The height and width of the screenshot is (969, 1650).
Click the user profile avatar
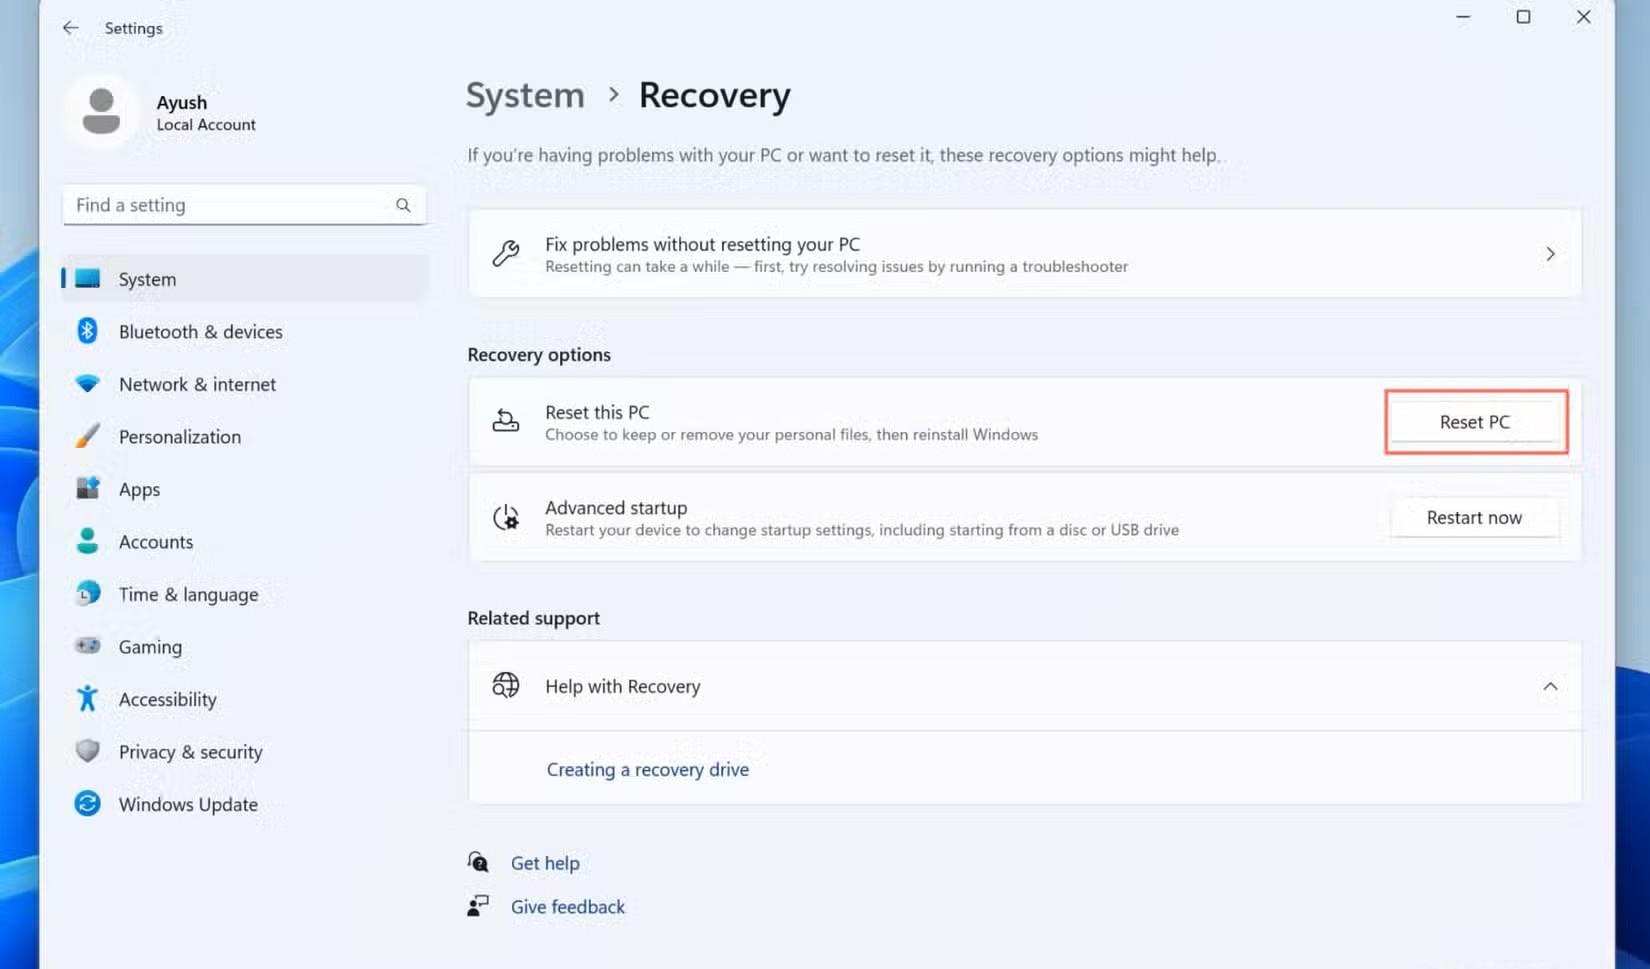101,111
